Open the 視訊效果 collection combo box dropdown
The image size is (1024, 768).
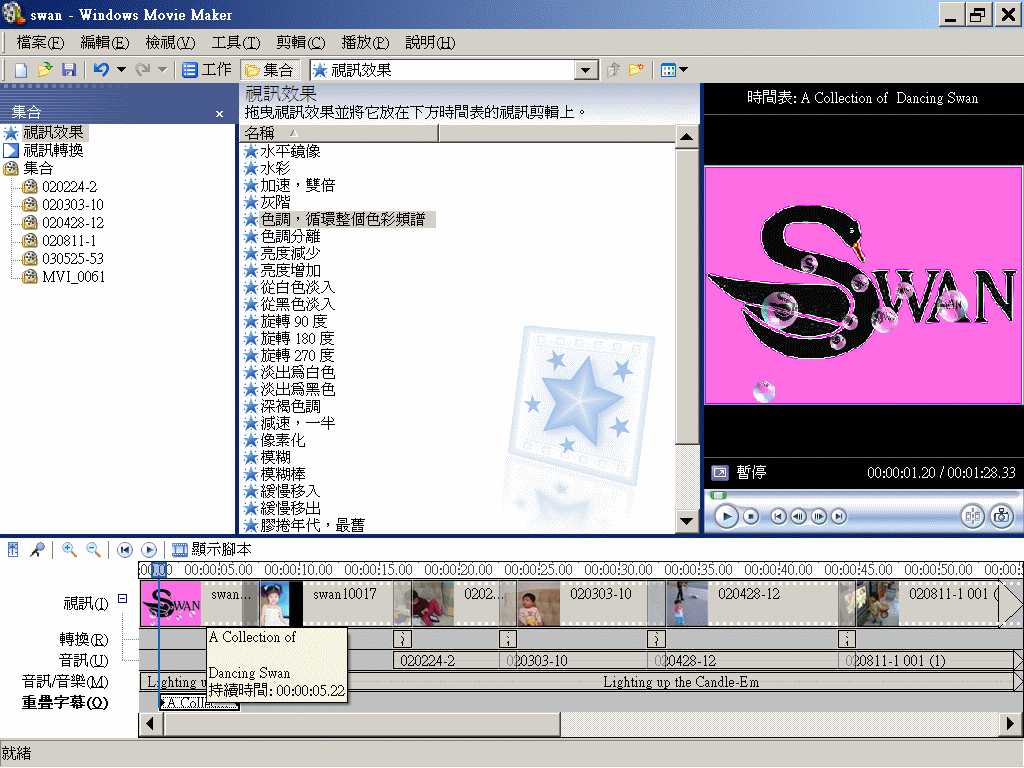click(x=587, y=69)
